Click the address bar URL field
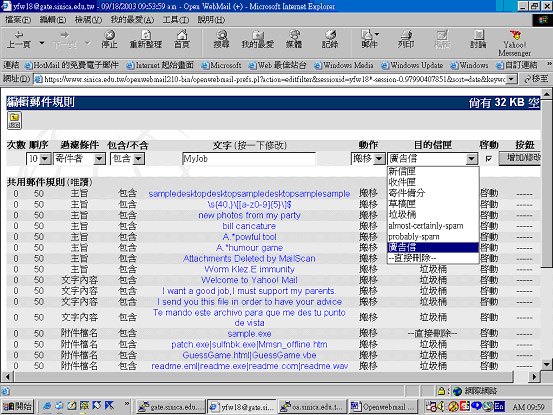This screenshot has width=553, height=415. [271, 79]
